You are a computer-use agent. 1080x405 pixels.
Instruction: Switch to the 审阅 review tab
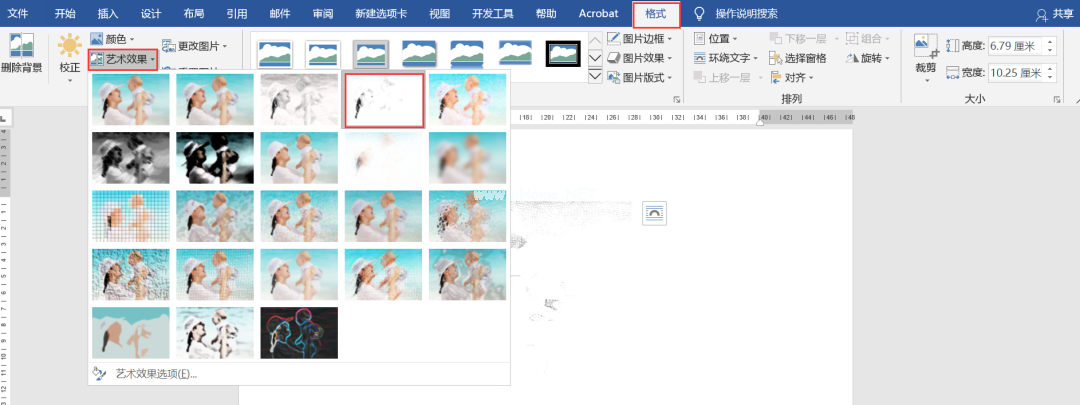coord(323,14)
